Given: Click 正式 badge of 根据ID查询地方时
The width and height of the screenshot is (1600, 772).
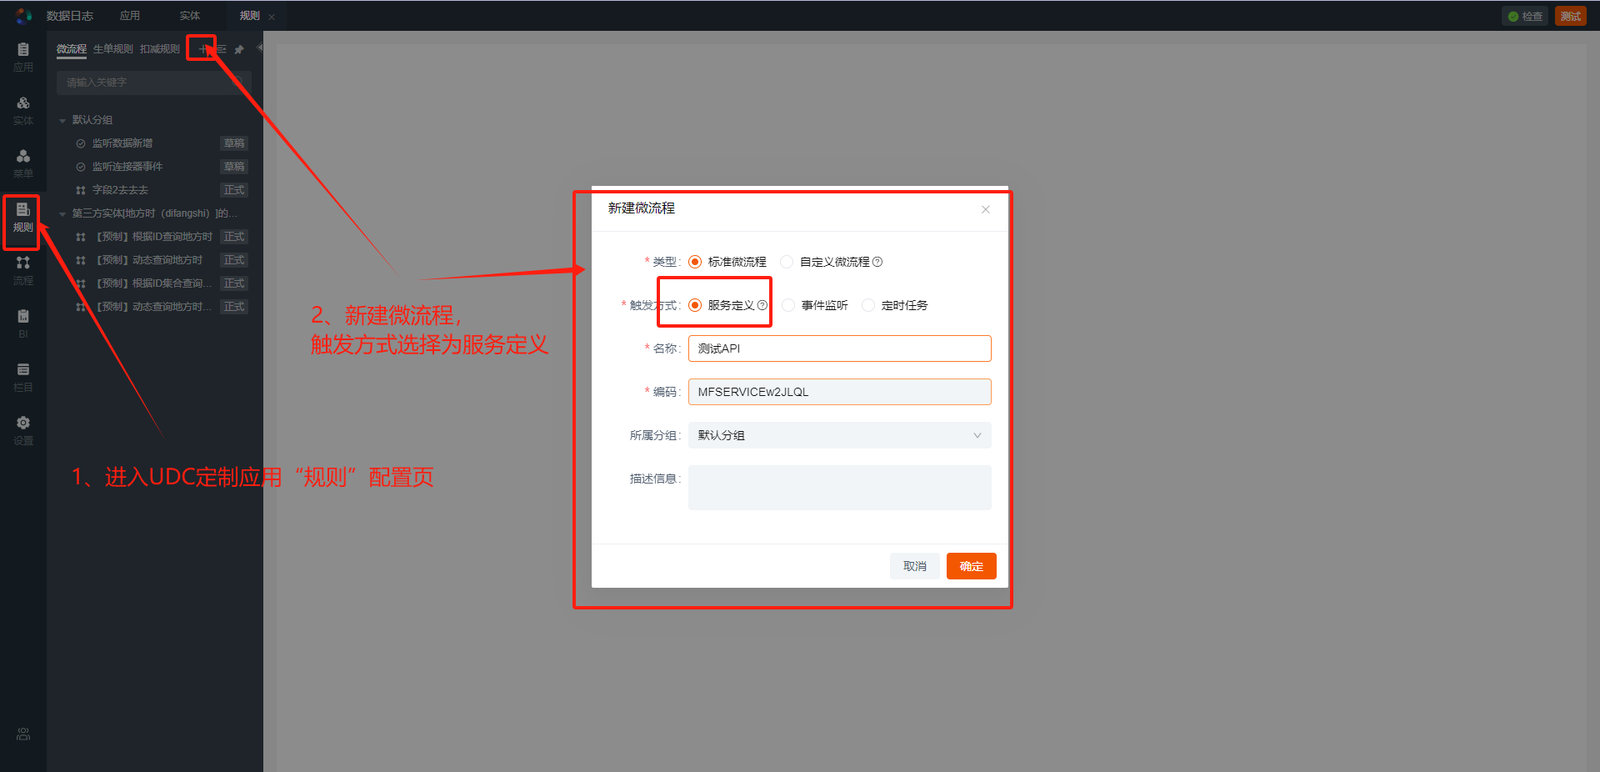Looking at the screenshot, I should [234, 237].
